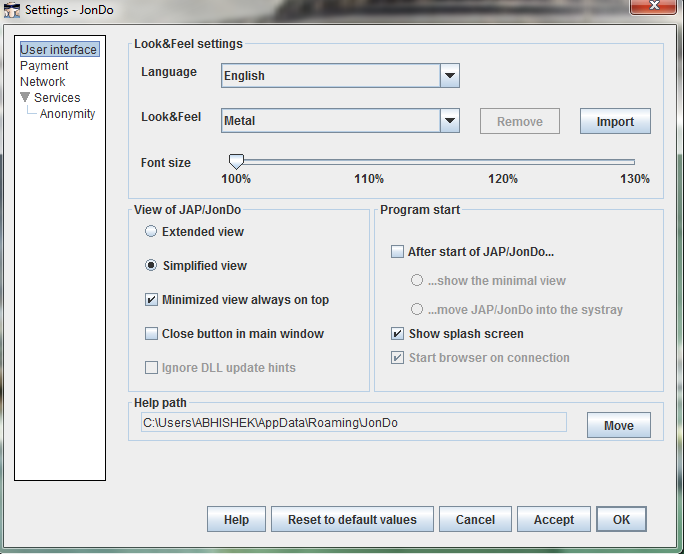Close the Settings - JonDo window
Image resolution: width=684 pixels, height=554 pixels.
coord(653,6)
